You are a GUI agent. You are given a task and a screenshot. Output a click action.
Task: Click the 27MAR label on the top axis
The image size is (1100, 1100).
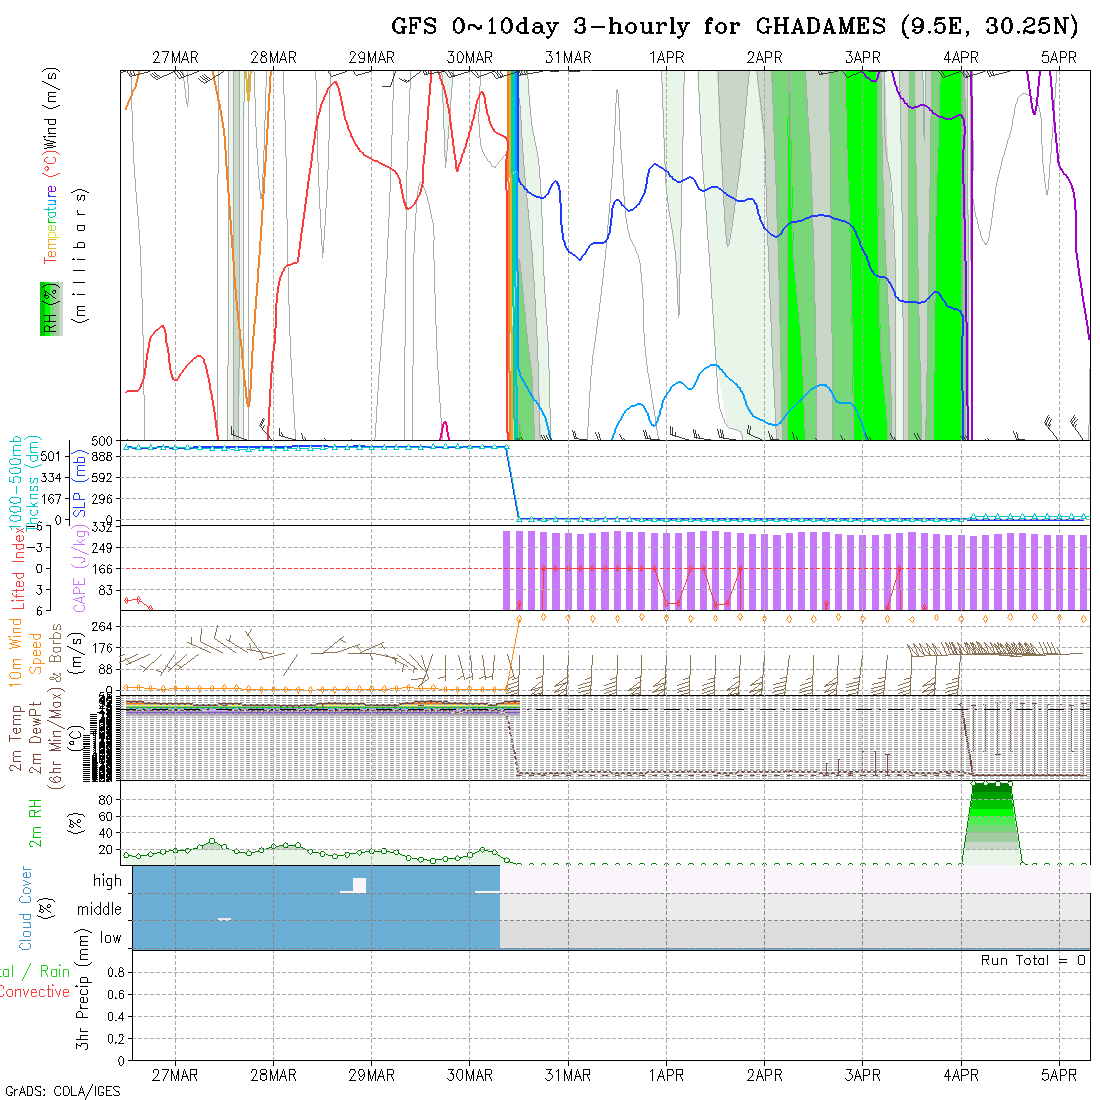tap(175, 58)
